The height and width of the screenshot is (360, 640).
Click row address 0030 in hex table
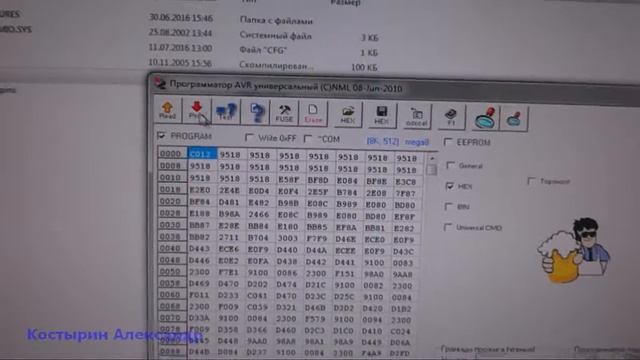(171, 225)
